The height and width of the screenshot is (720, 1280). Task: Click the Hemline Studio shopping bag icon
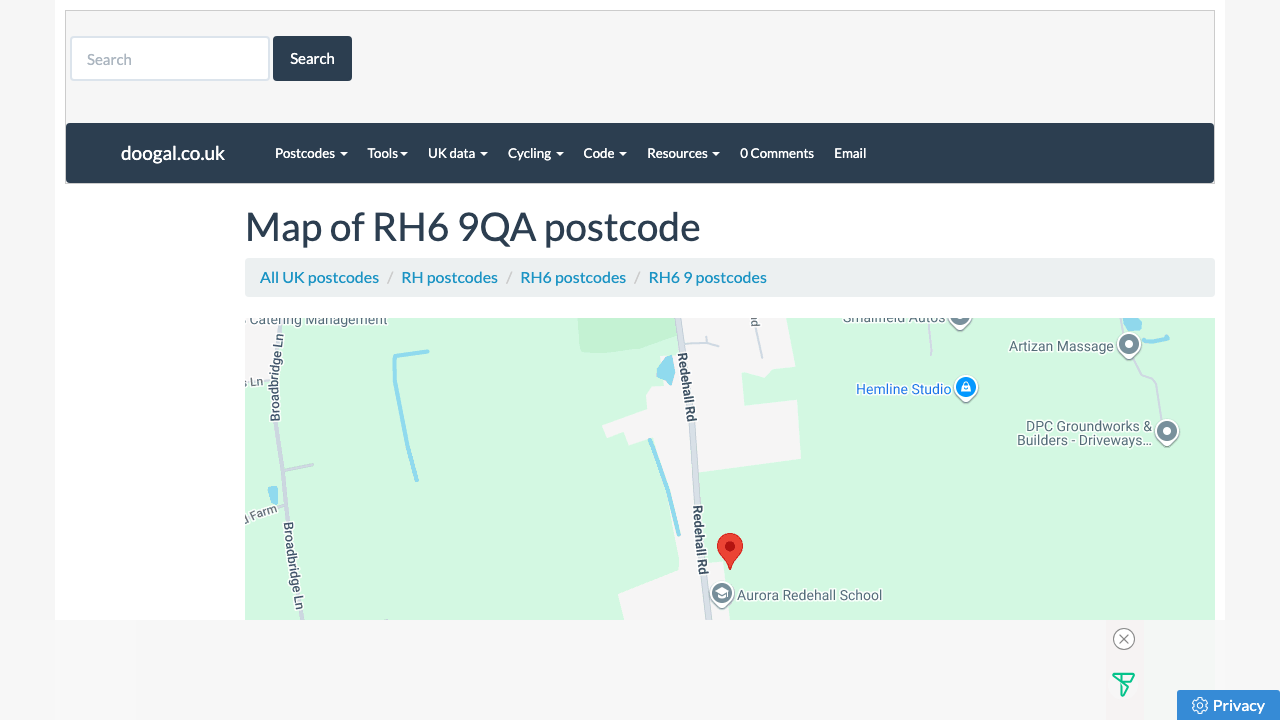[966, 388]
